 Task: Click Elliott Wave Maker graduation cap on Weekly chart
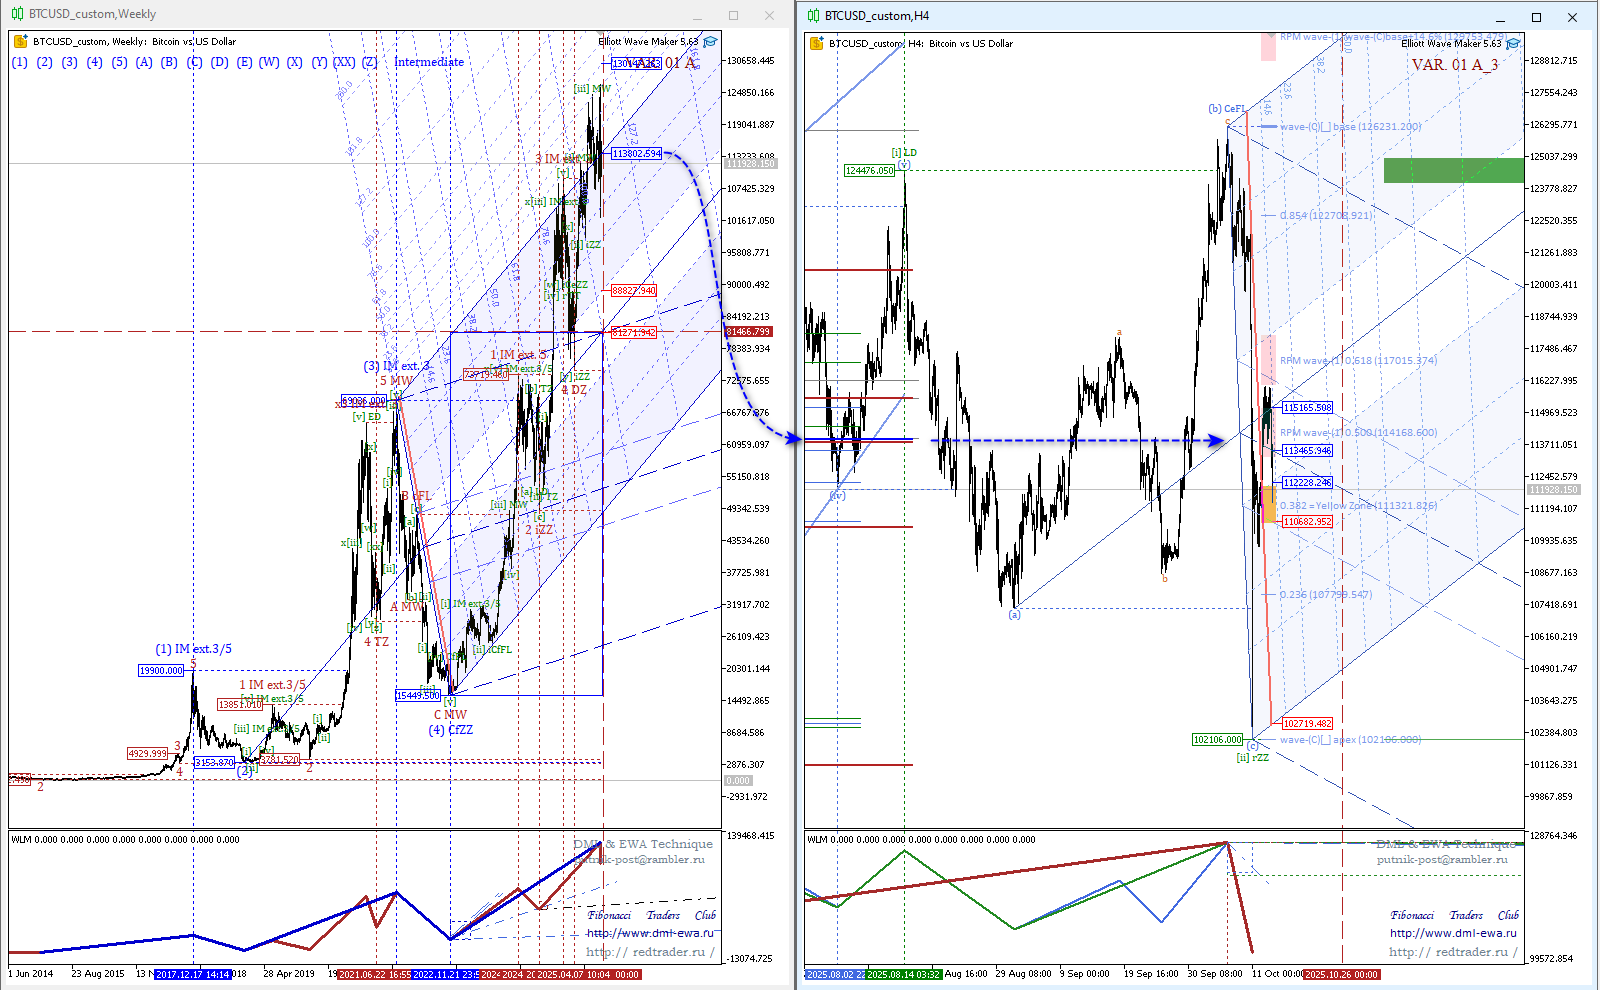(710, 42)
